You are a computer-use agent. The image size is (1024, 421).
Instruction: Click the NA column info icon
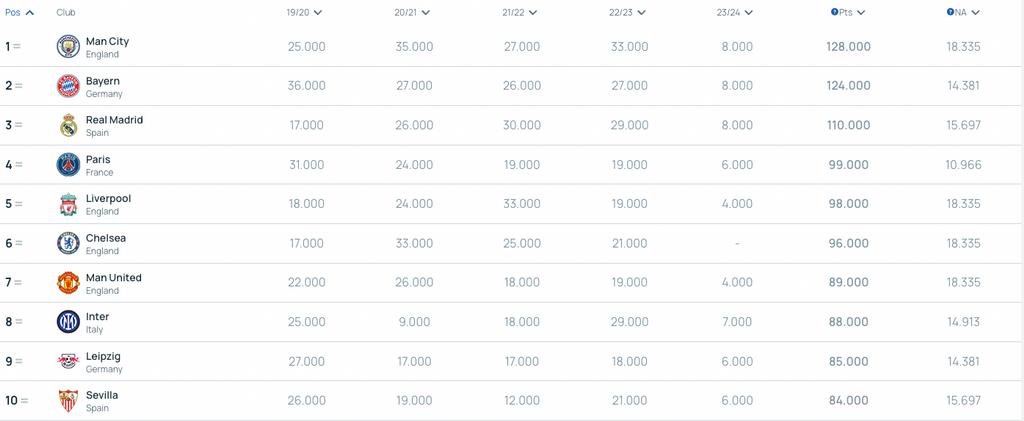(950, 13)
